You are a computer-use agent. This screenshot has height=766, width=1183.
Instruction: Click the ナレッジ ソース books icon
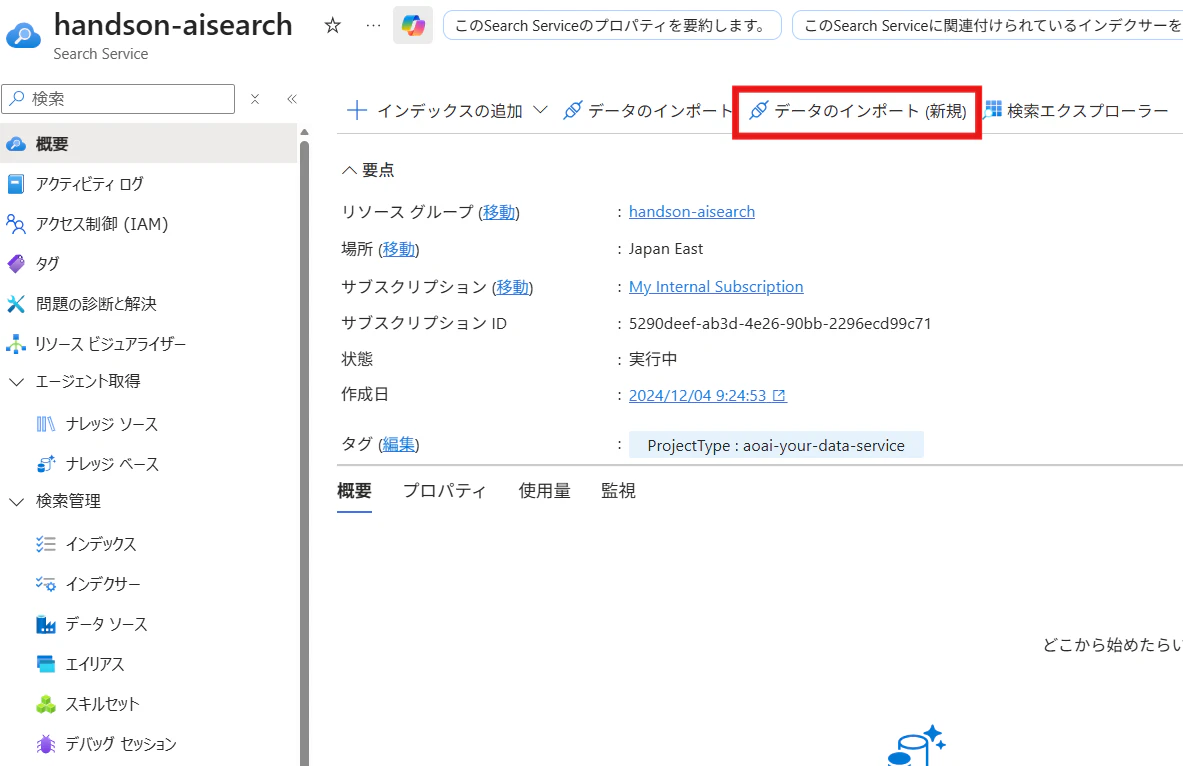tap(46, 424)
